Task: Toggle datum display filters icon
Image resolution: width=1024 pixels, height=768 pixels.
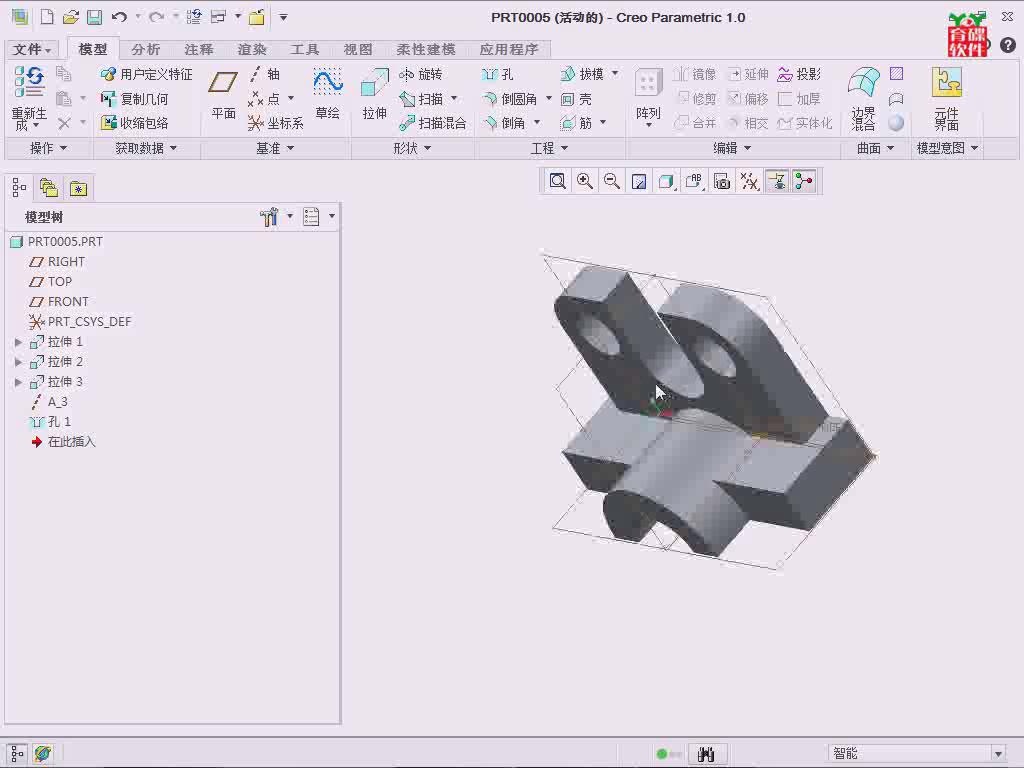Action: (x=749, y=181)
